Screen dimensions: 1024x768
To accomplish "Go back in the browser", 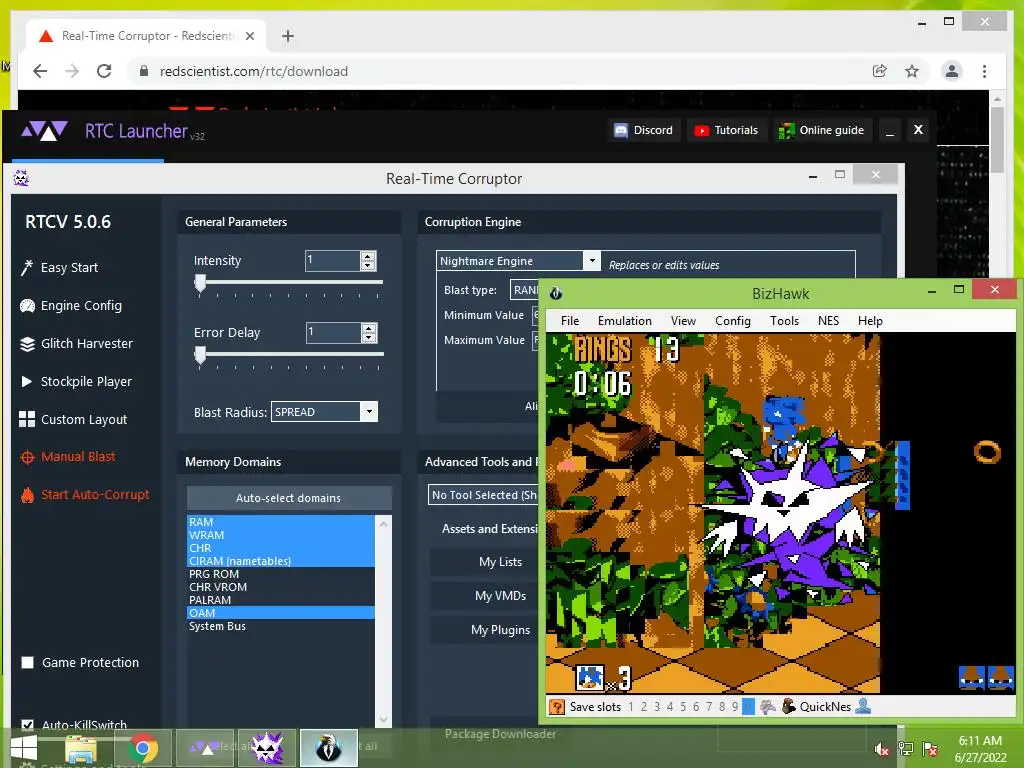I will (x=40, y=71).
